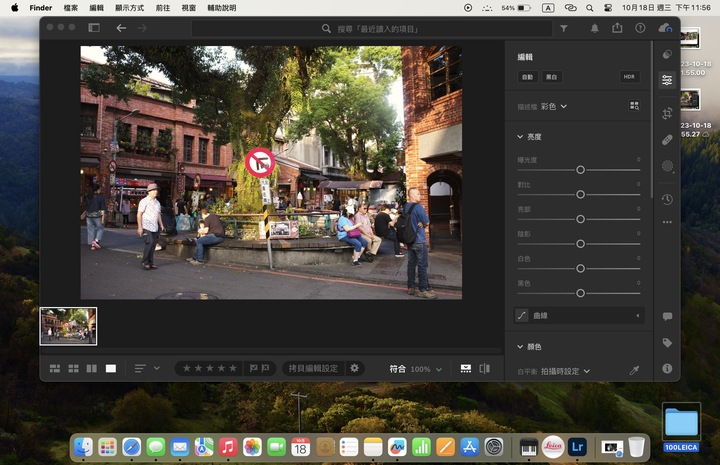The height and width of the screenshot is (465, 720).
Task: Toggle the left sidebar panel icon
Action: click(x=94, y=28)
